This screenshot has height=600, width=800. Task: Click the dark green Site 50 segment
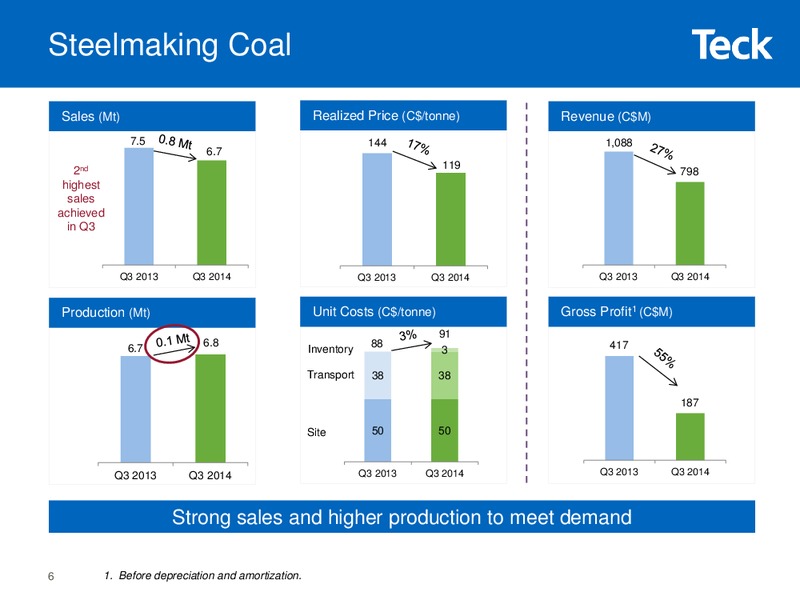[x=444, y=431]
